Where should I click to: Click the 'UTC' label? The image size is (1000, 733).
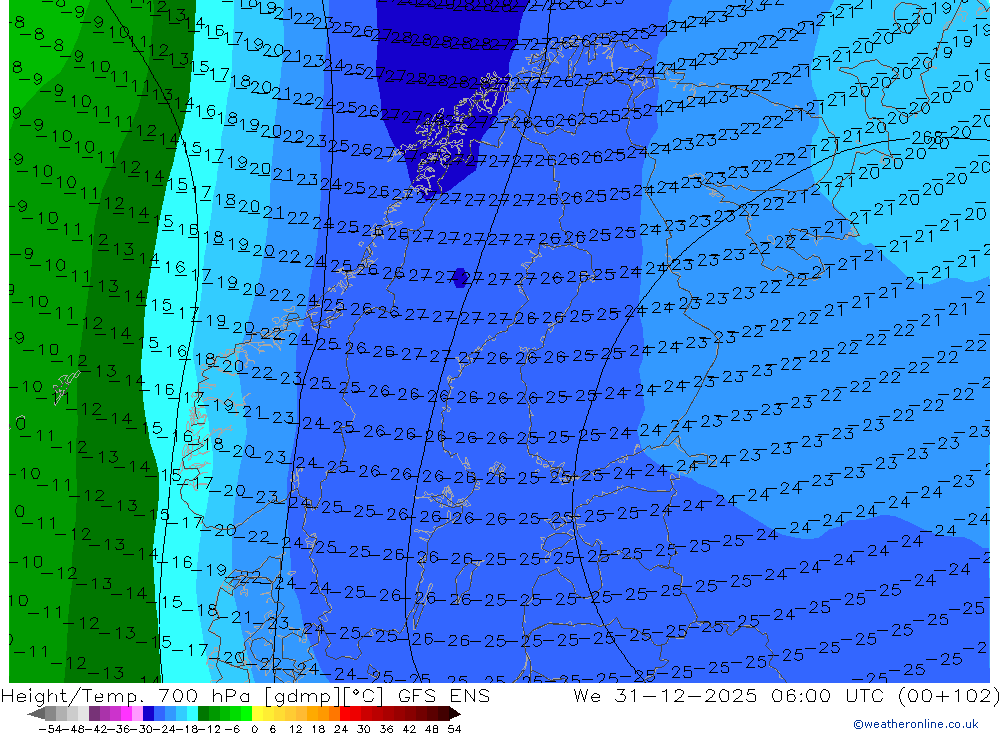pos(866,695)
